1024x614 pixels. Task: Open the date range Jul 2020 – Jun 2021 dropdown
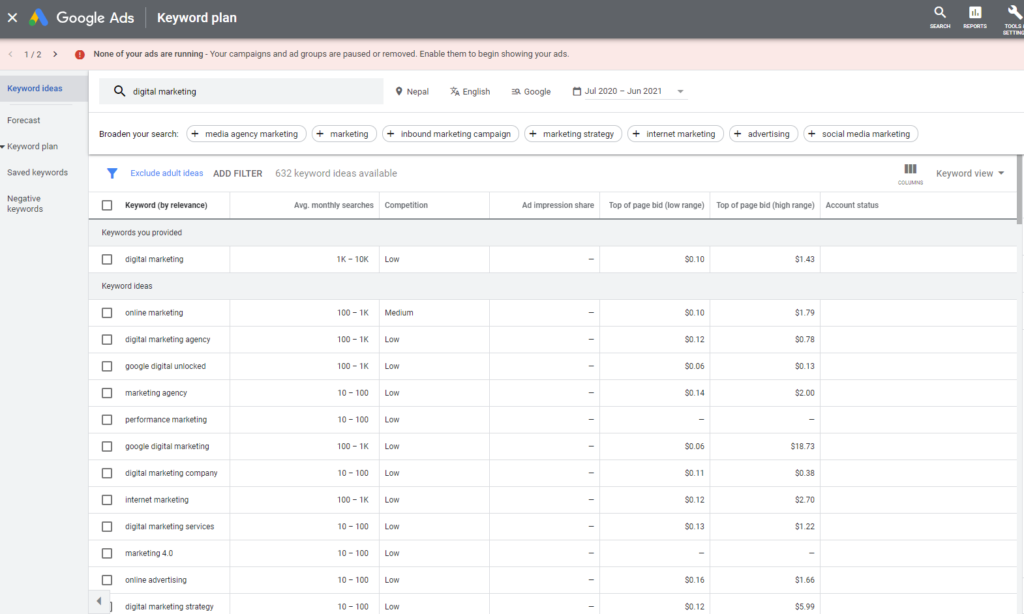(x=625, y=91)
